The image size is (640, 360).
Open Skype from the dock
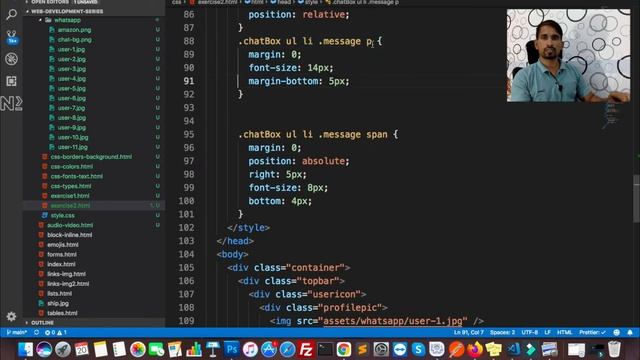tap(418, 349)
